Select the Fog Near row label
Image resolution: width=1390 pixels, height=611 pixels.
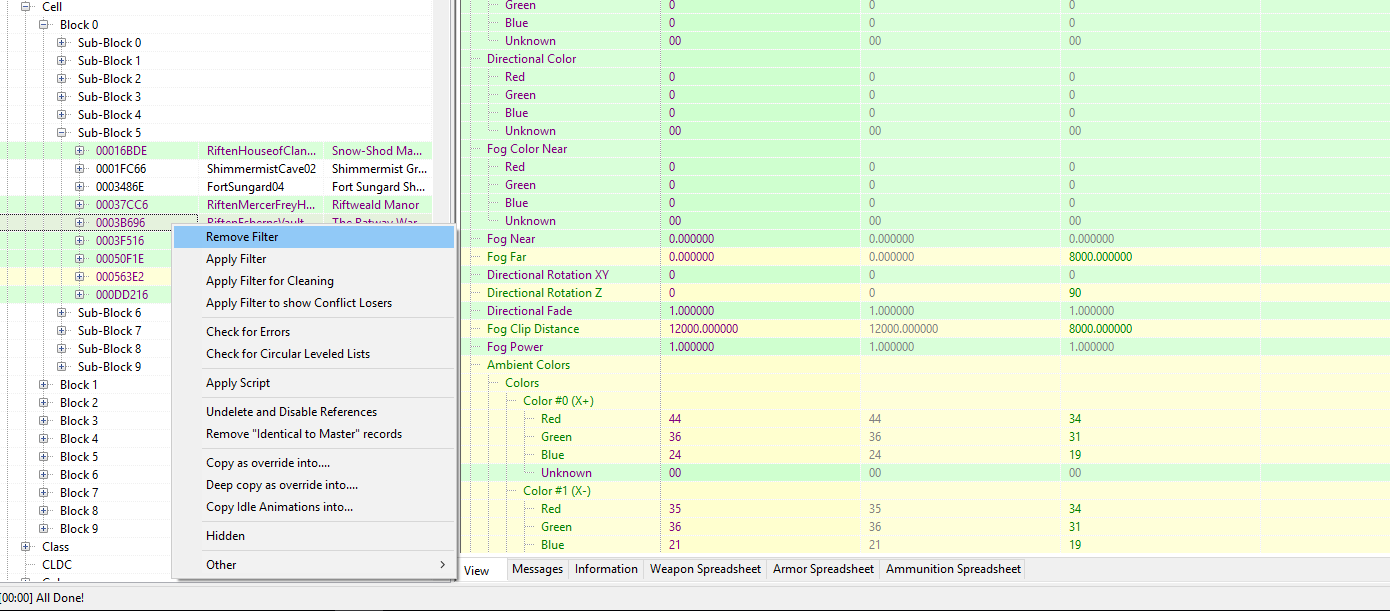click(511, 239)
